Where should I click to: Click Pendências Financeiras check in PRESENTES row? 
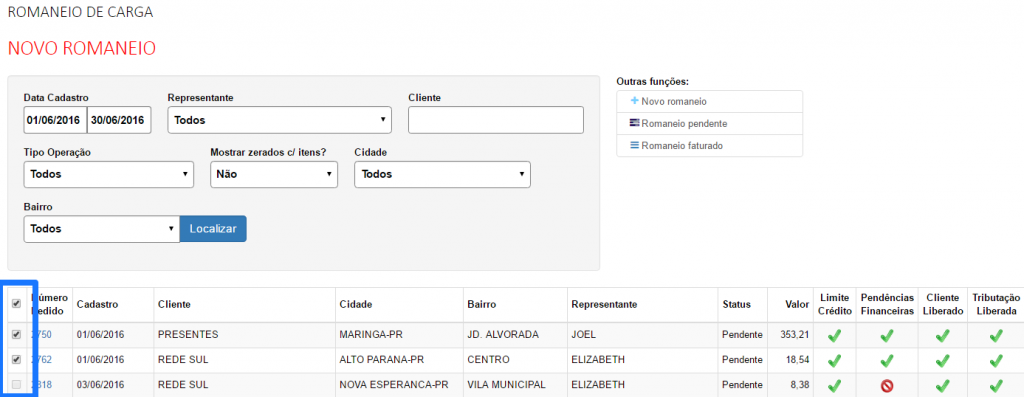click(886, 336)
